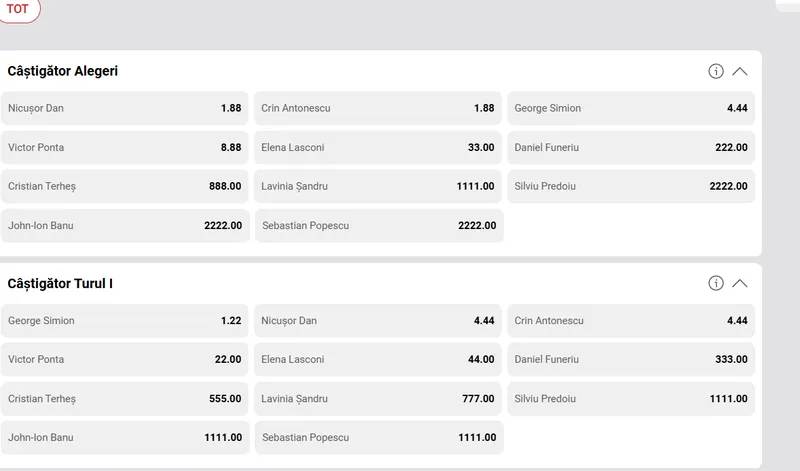The height and width of the screenshot is (471, 800).
Task: Collapse the Câștigător Turul I section
Action: [x=740, y=283]
